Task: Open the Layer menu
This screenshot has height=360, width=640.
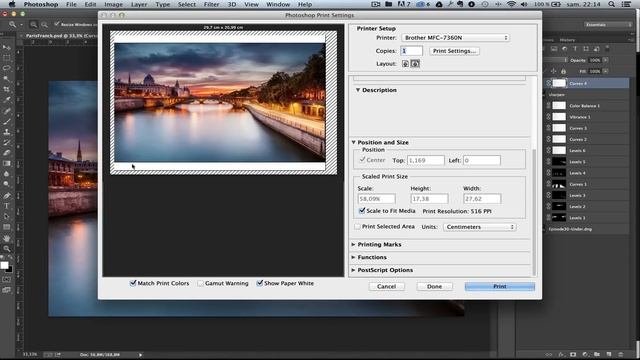Action: pyautogui.click(x=139, y=4)
